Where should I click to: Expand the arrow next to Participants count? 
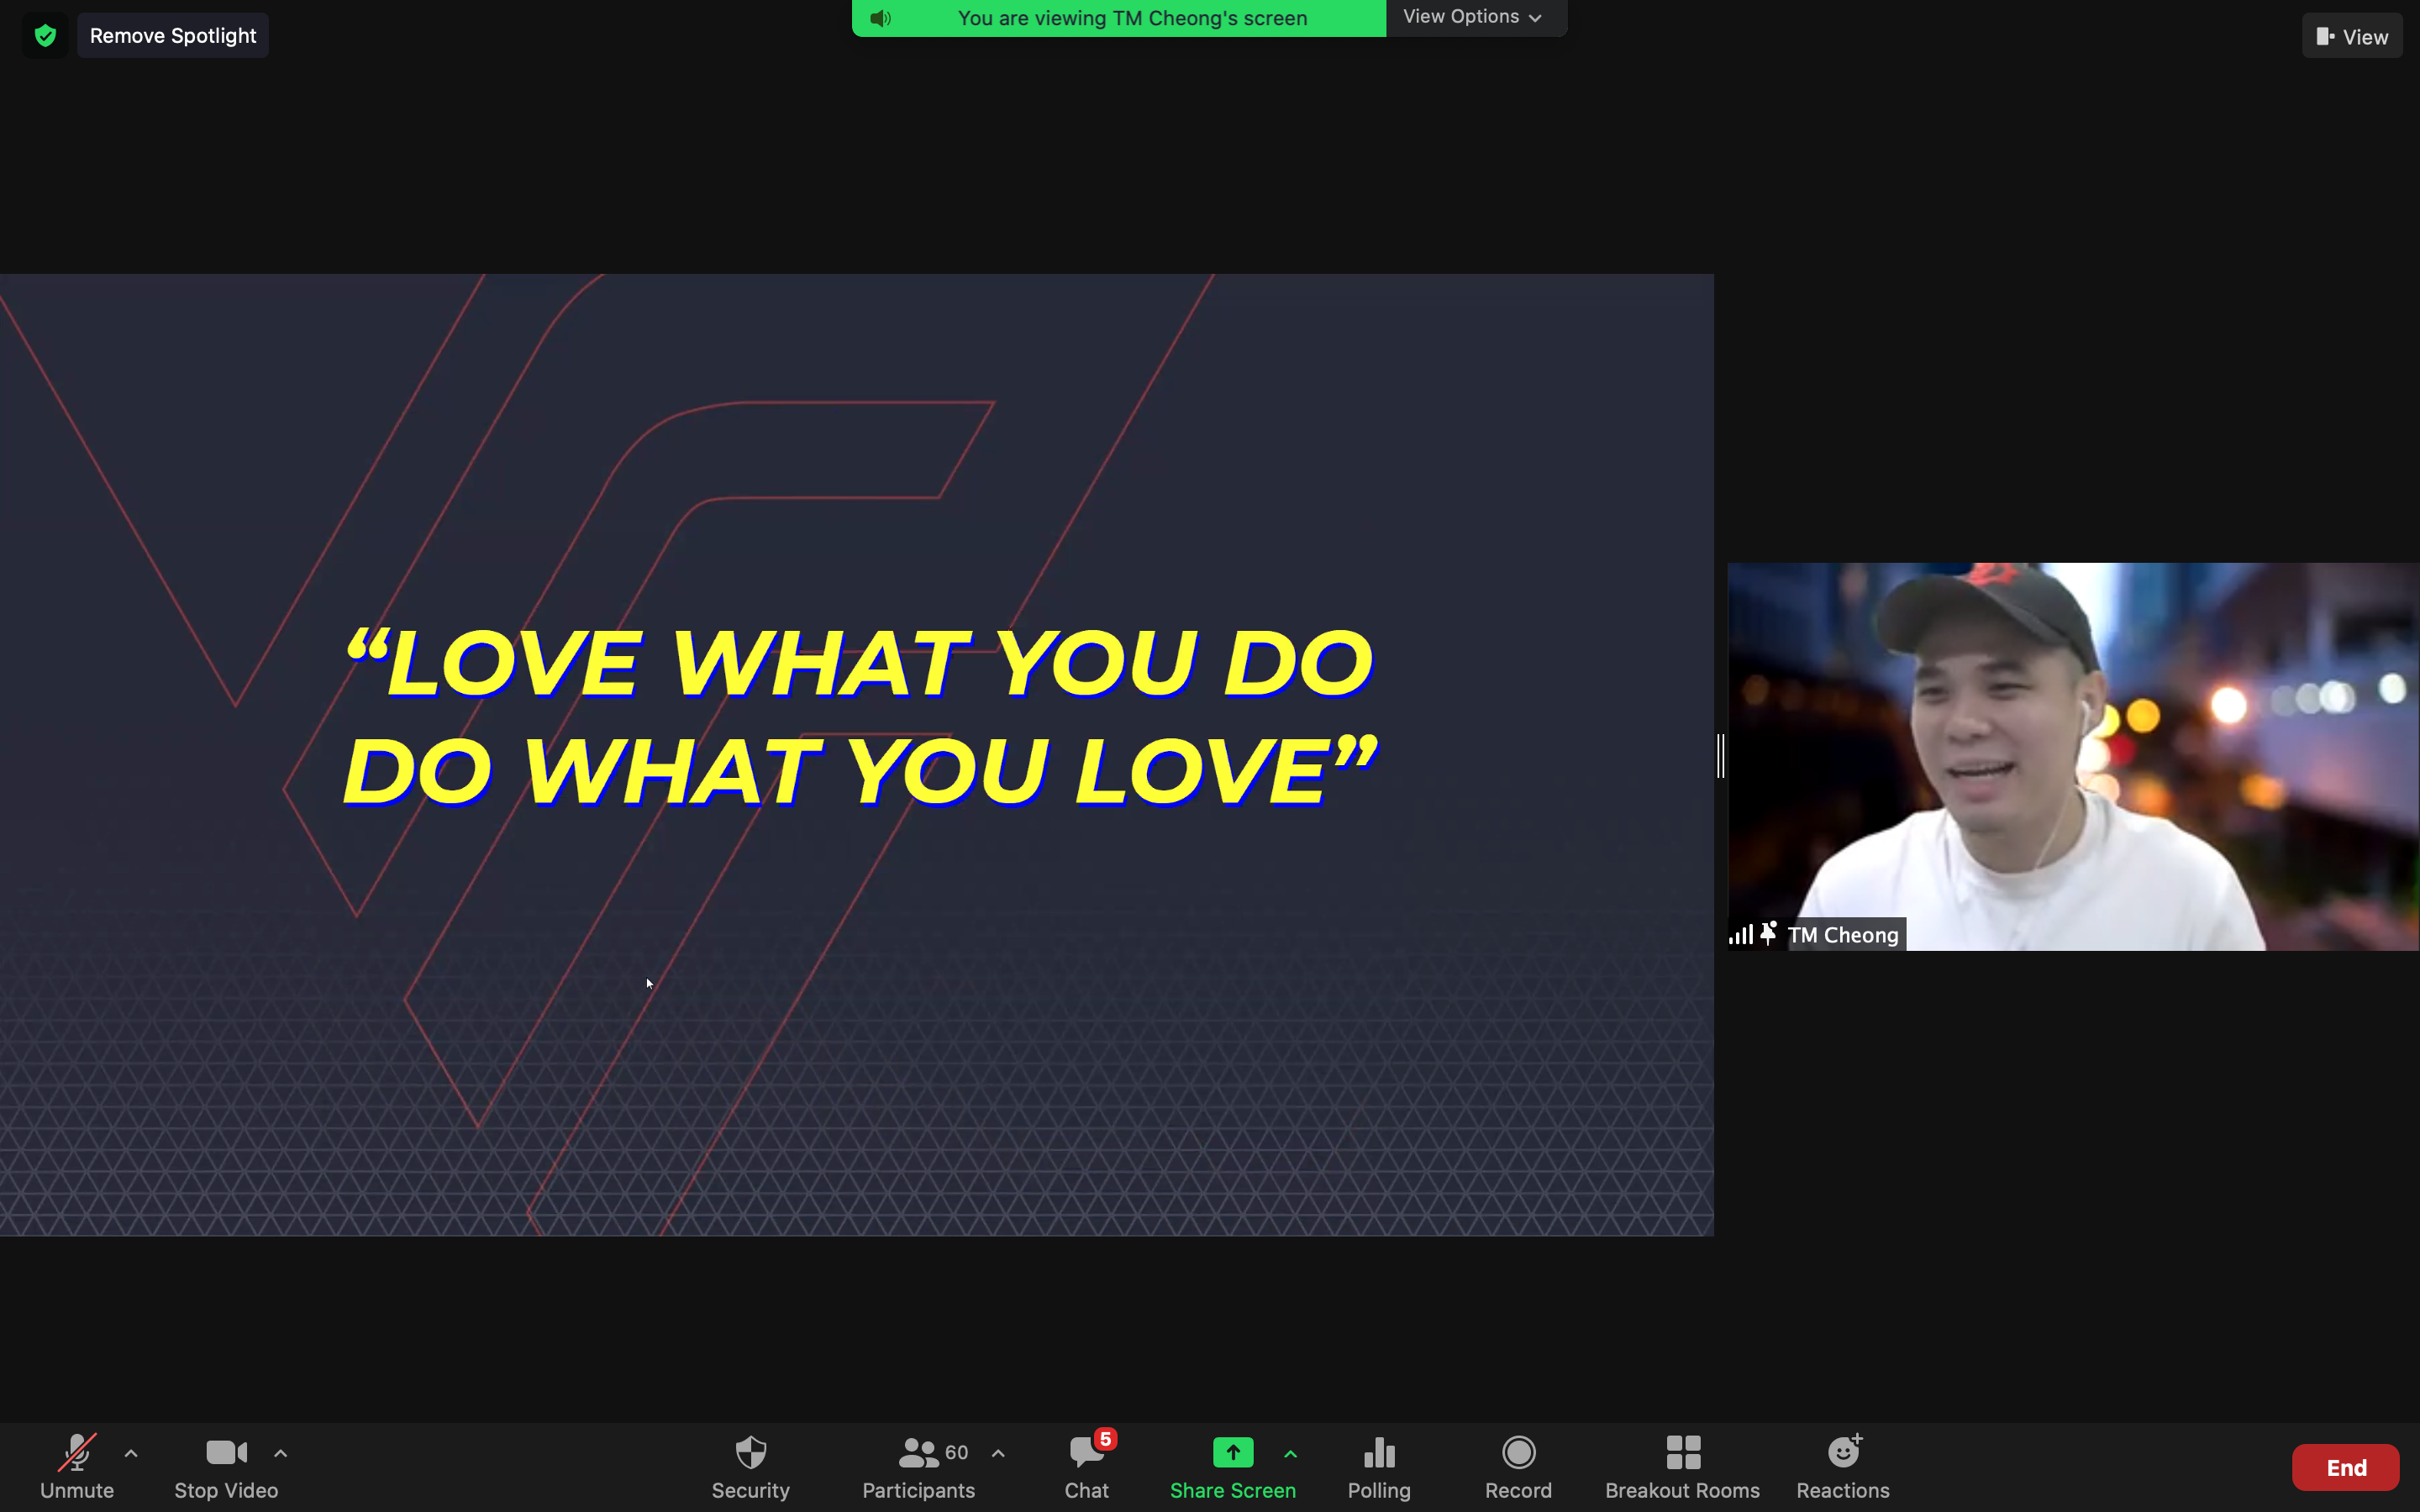pyautogui.click(x=998, y=1453)
